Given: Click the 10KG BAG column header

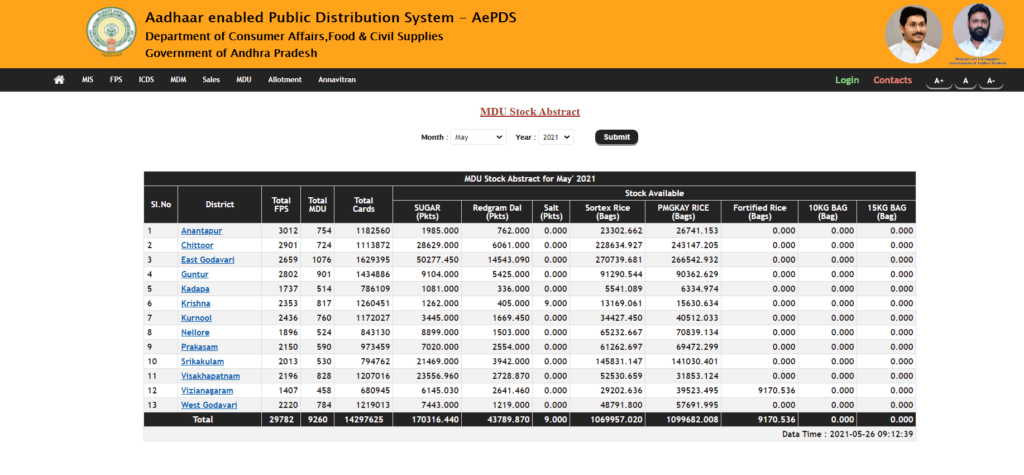Looking at the screenshot, I should 827,212.
